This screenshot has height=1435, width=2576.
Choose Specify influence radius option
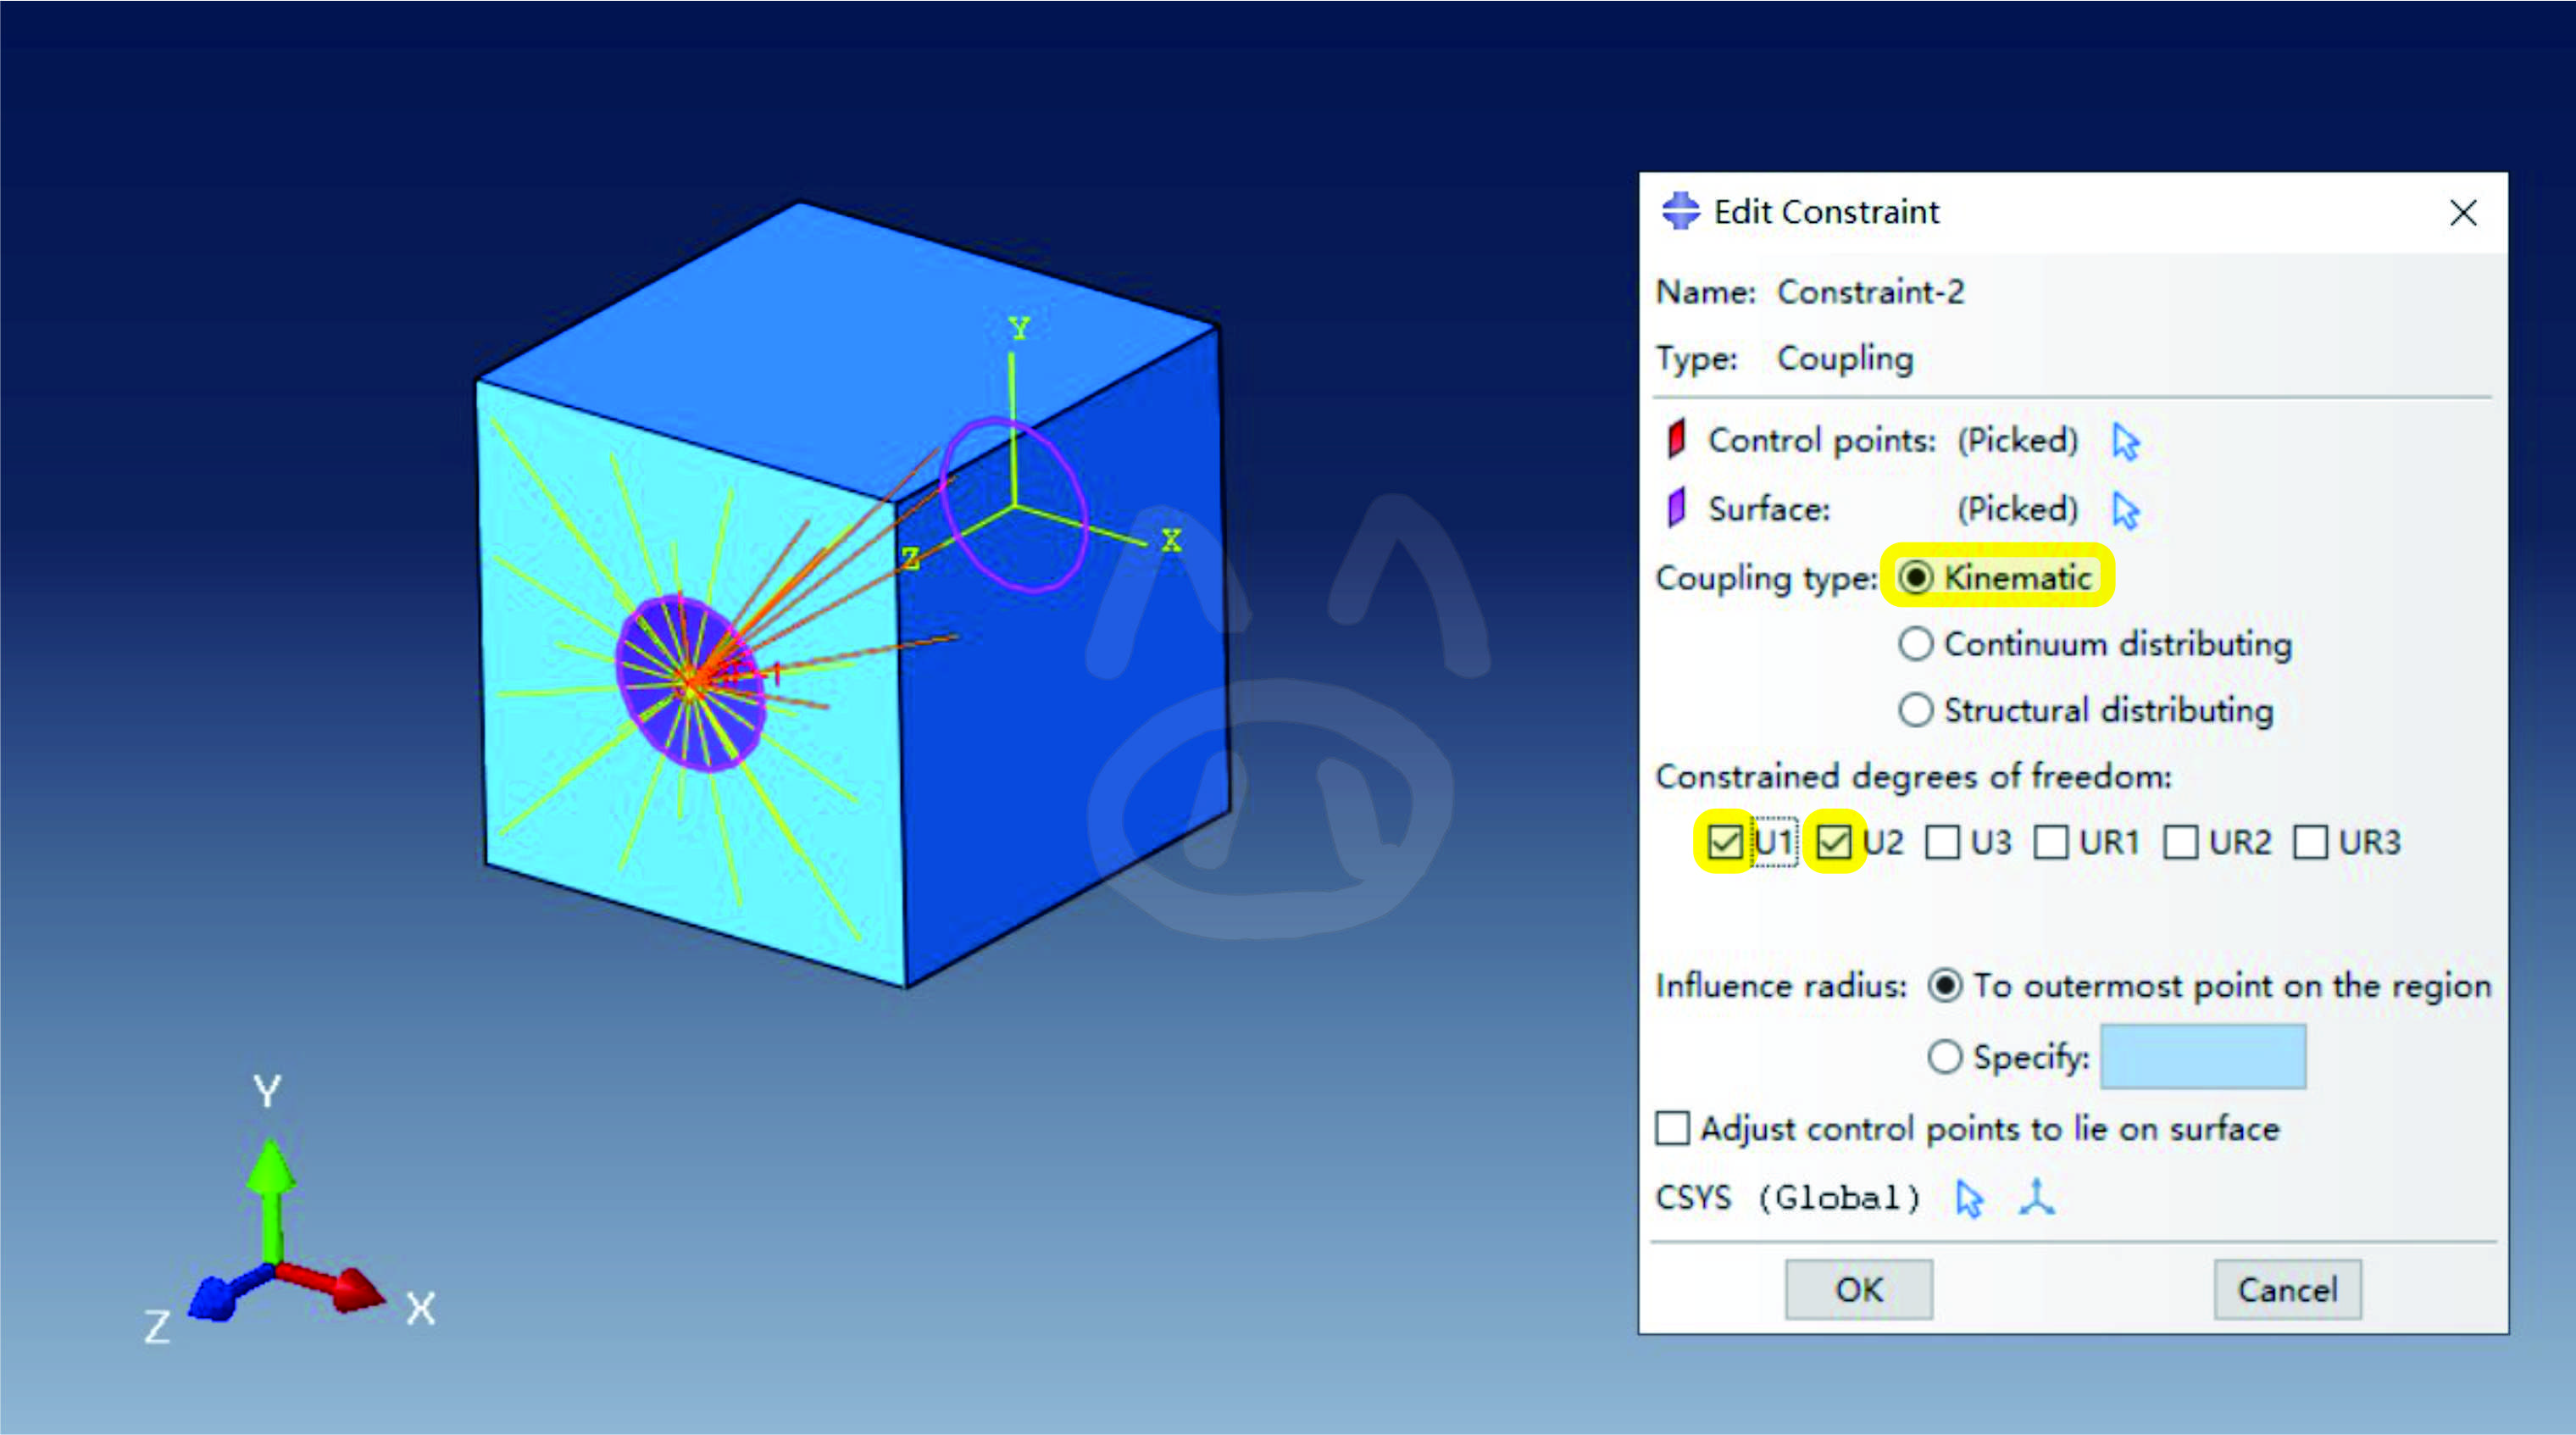click(x=1945, y=1057)
